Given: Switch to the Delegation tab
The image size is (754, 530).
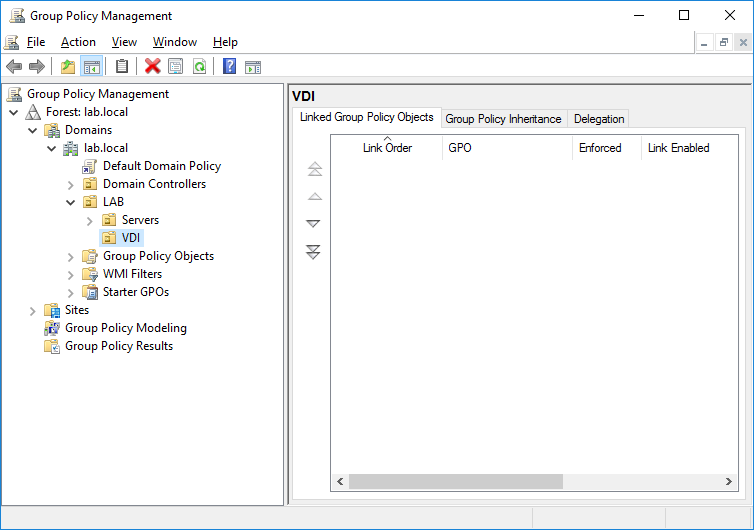Looking at the screenshot, I should coord(599,119).
